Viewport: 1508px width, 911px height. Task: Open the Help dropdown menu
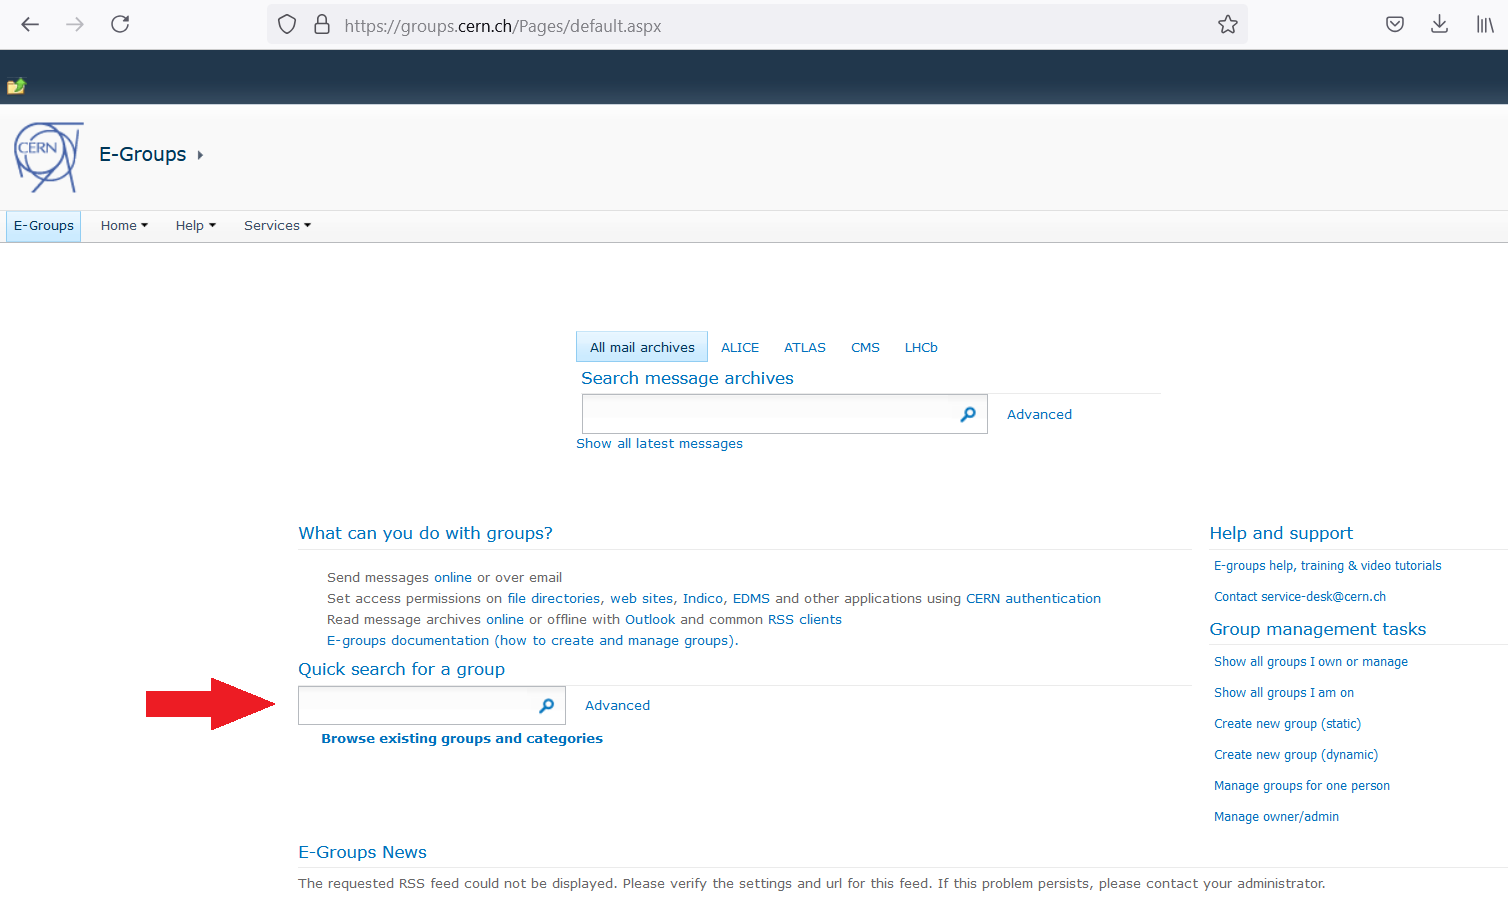click(196, 226)
